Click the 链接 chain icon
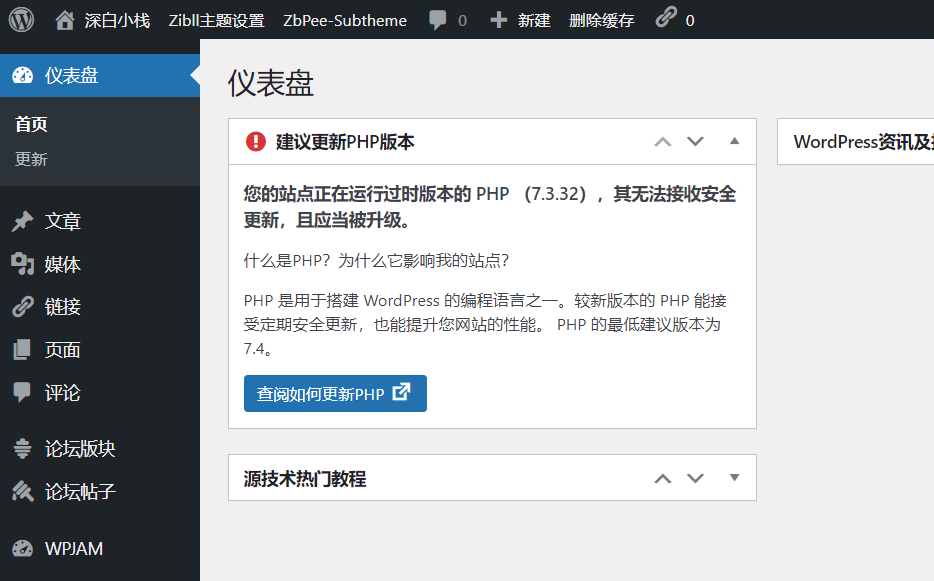Viewport: 934px width, 581px height. [24, 307]
